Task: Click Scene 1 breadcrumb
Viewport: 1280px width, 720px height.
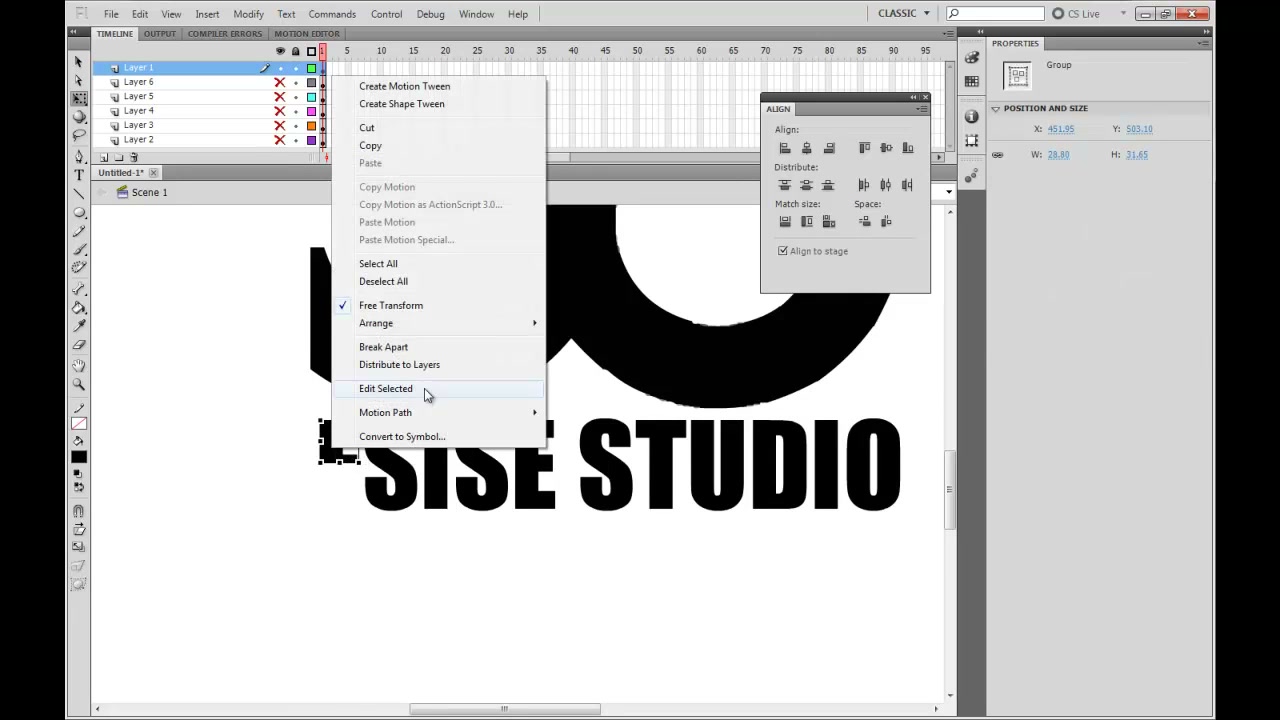Action: [142, 192]
